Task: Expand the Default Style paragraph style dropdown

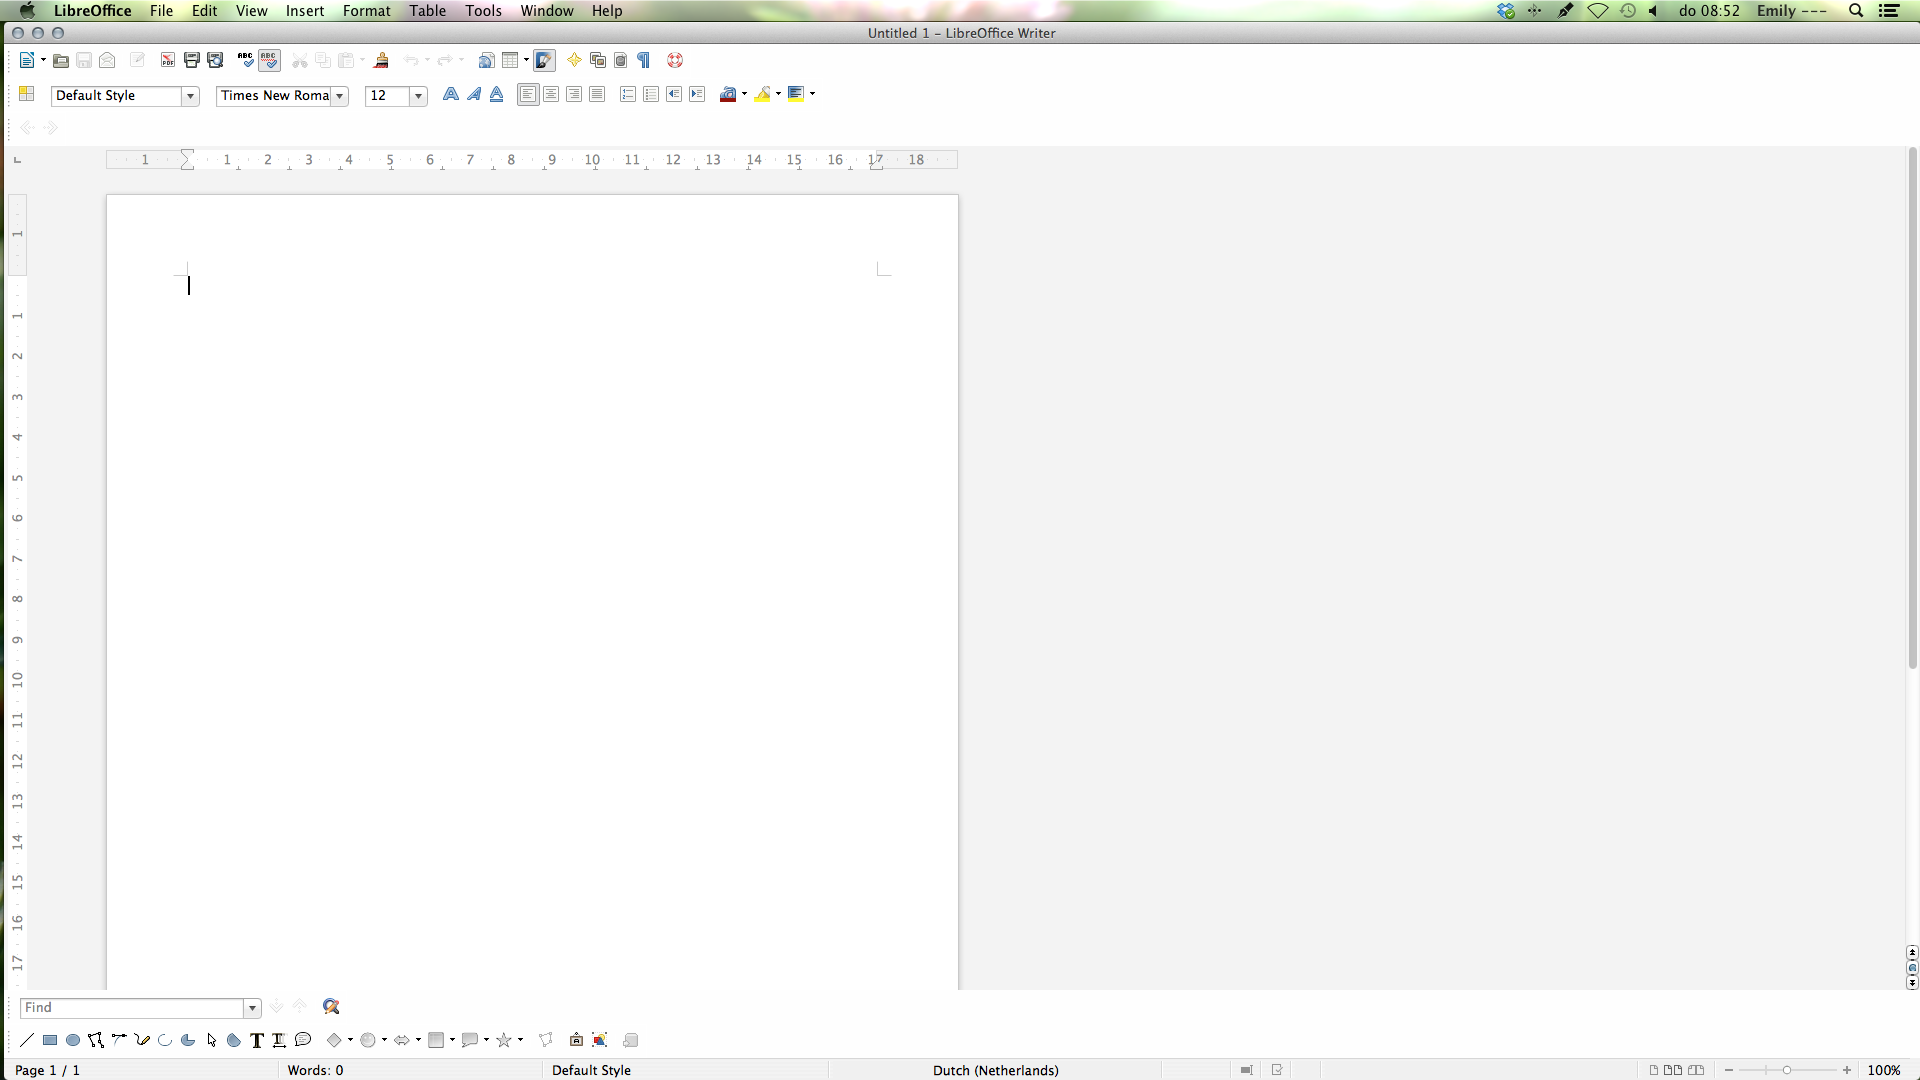Action: point(190,96)
